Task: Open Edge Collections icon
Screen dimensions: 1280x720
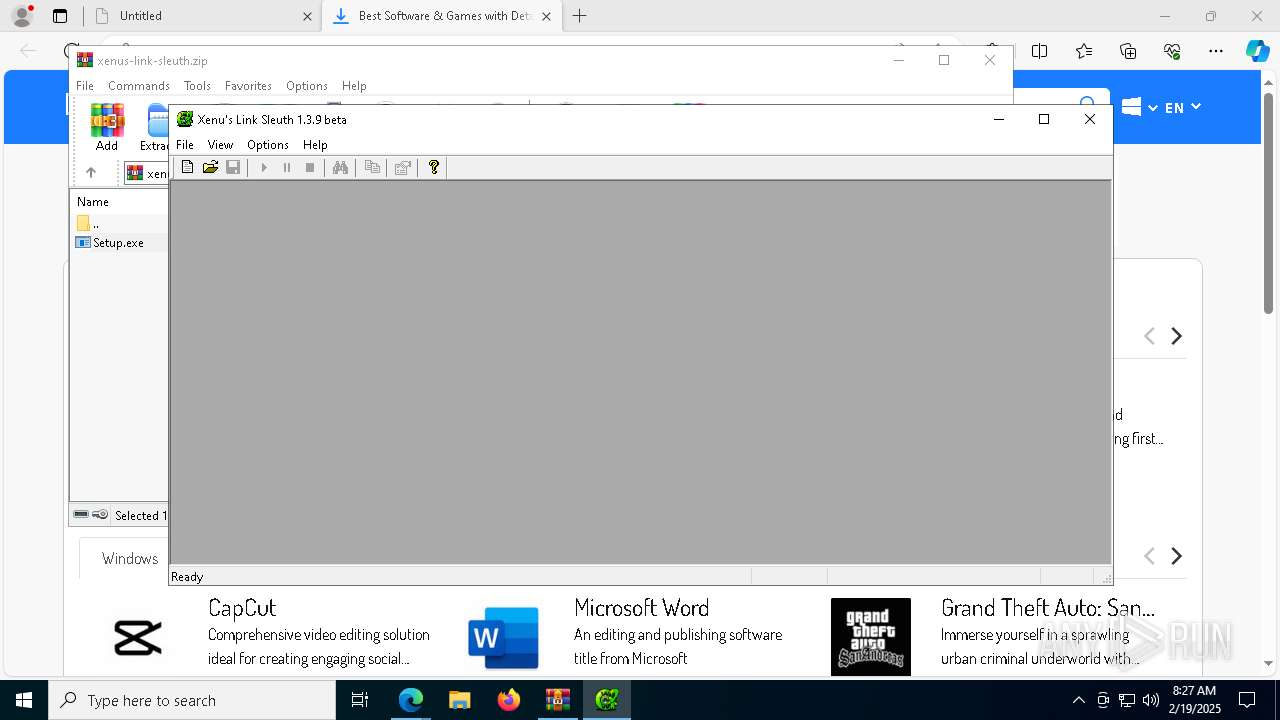Action: tap(1128, 51)
